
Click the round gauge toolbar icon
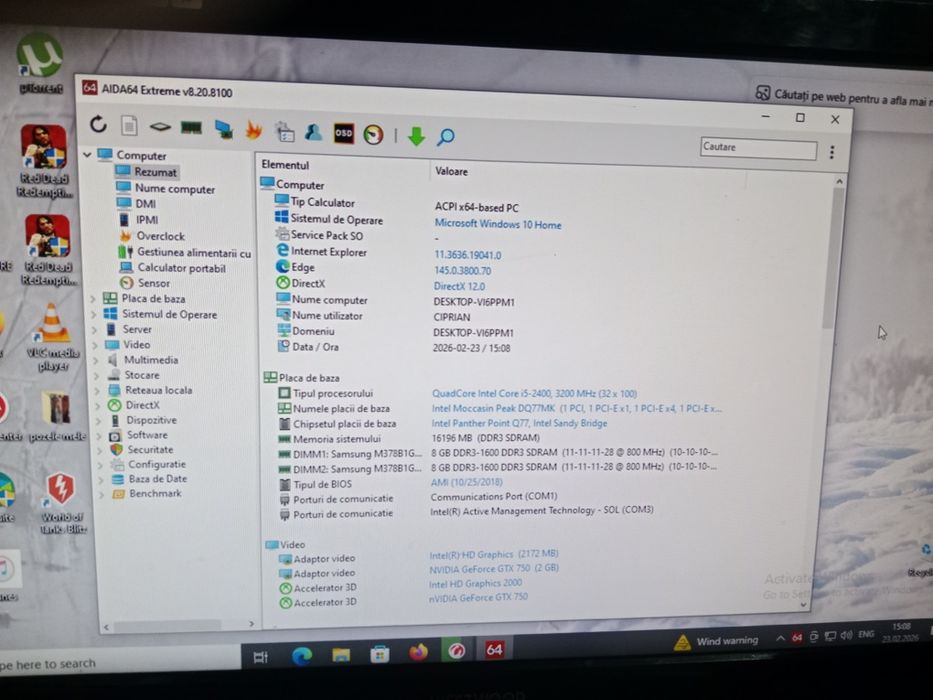click(373, 135)
